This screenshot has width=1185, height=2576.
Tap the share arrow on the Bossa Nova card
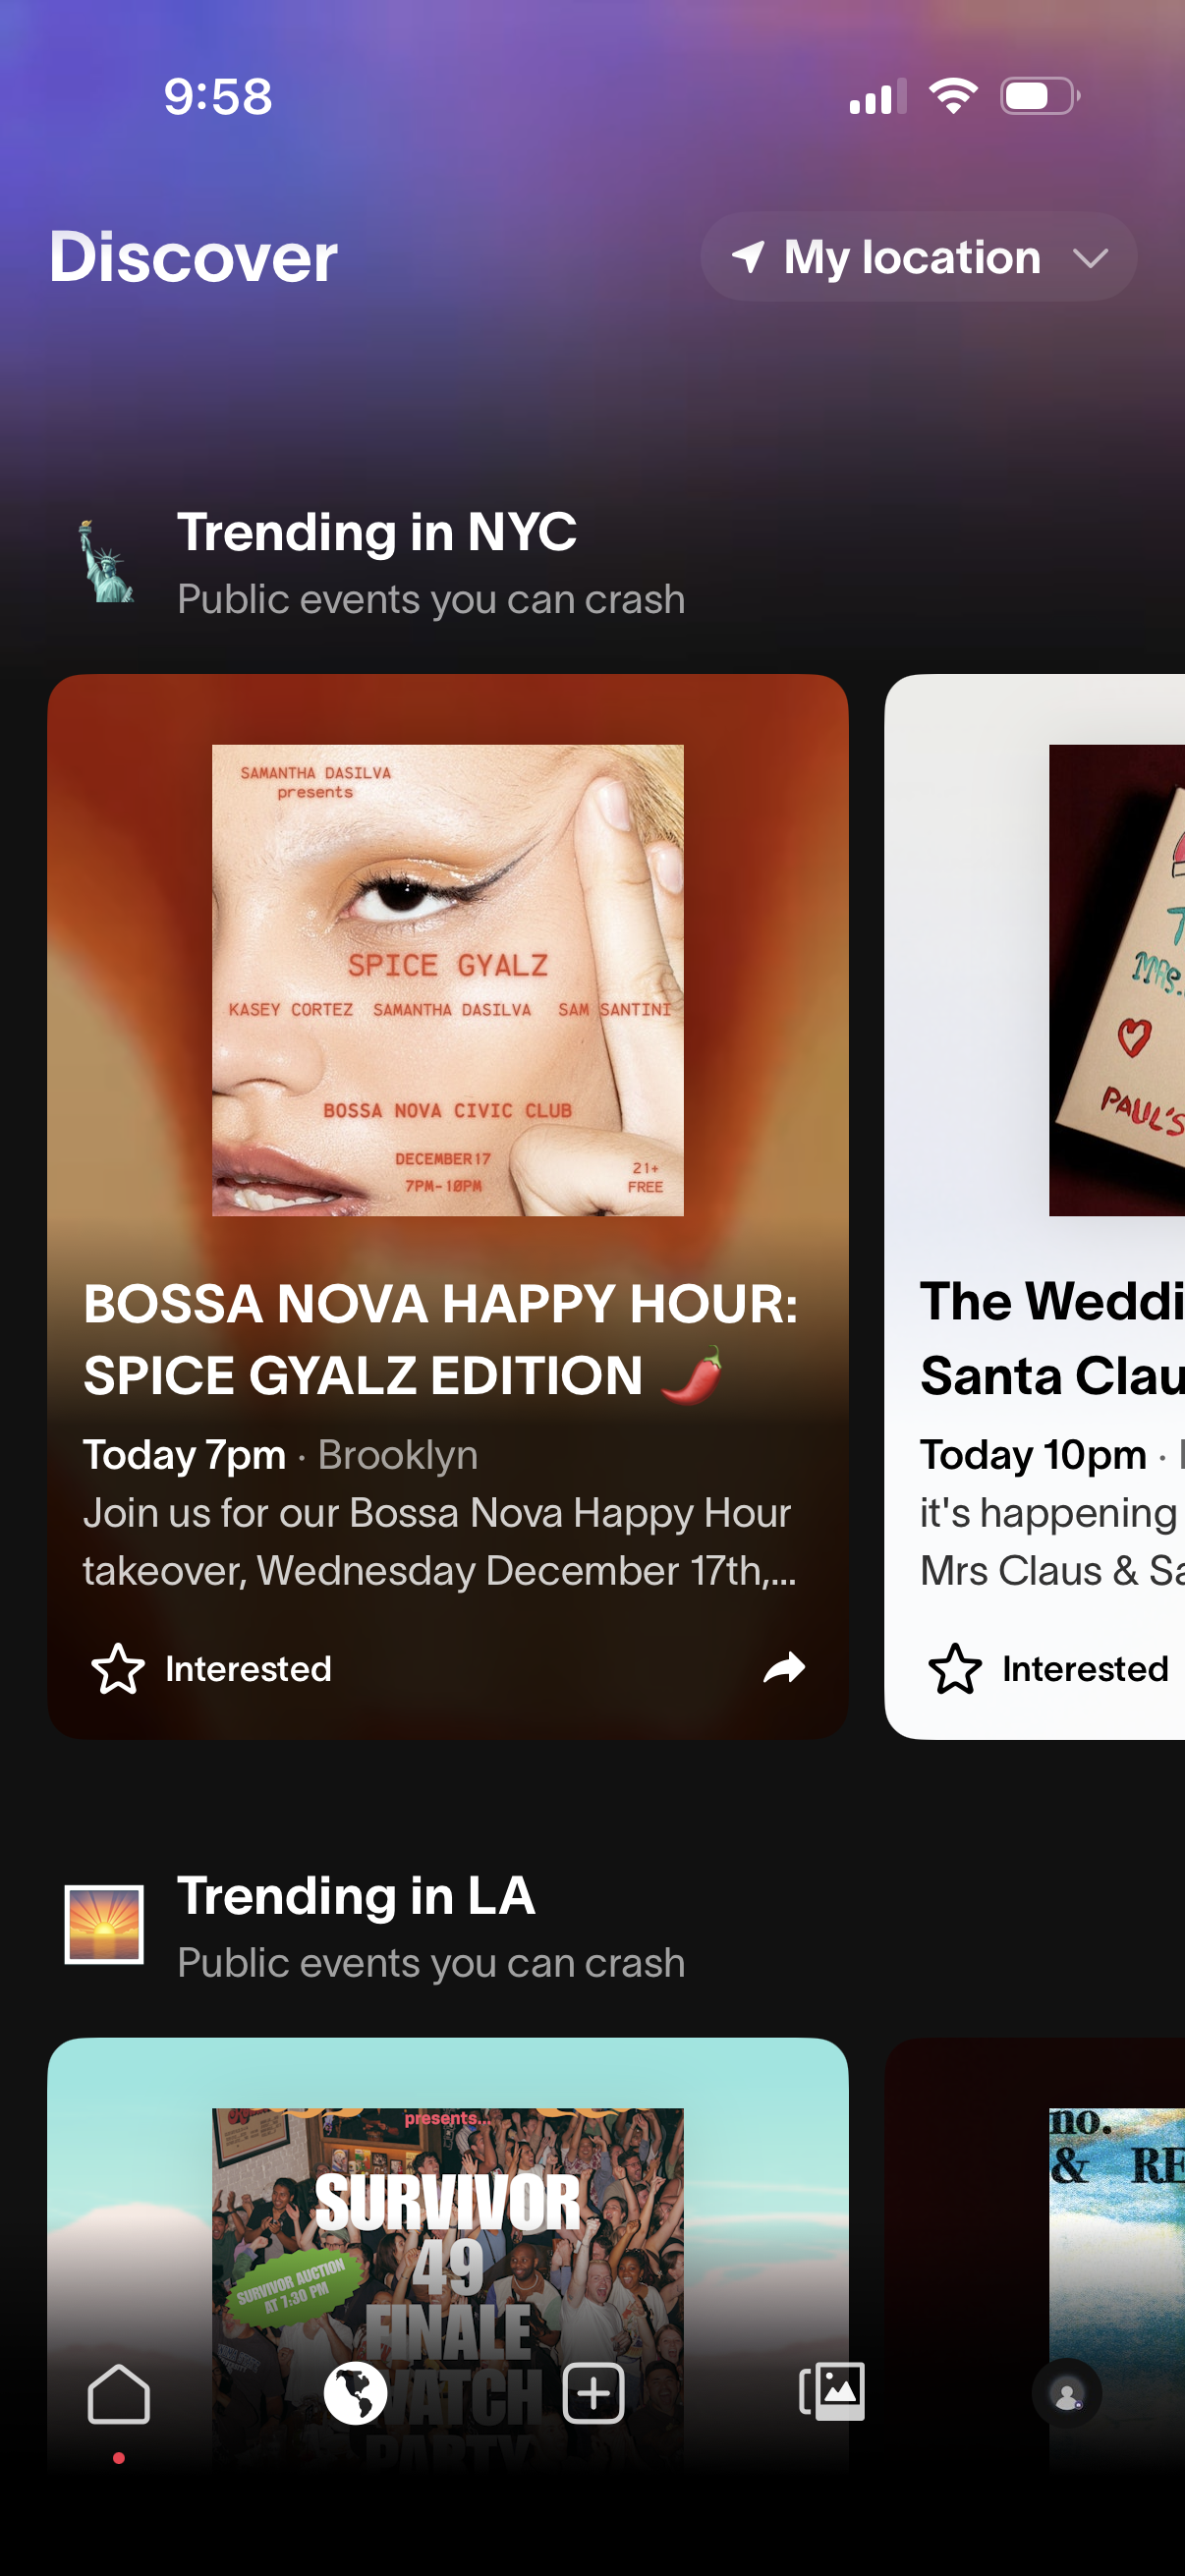click(x=784, y=1668)
